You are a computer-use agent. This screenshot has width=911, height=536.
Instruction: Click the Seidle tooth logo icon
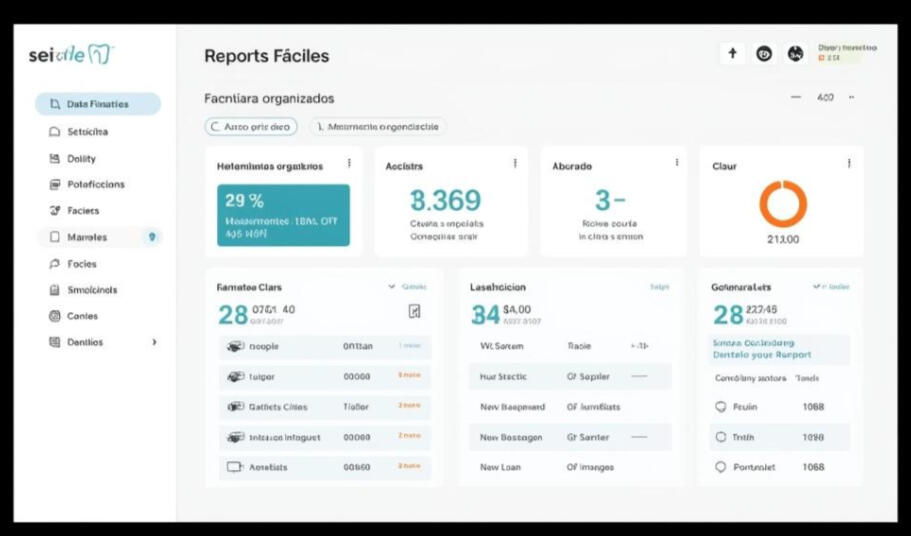(x=100, y=54)
